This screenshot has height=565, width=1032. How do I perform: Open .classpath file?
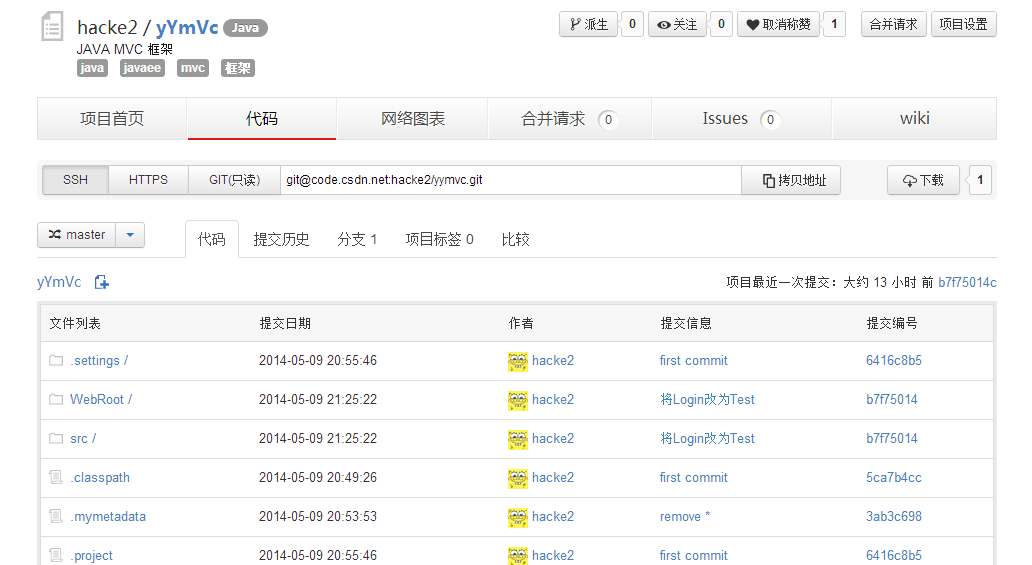click(x=100, y=478)
